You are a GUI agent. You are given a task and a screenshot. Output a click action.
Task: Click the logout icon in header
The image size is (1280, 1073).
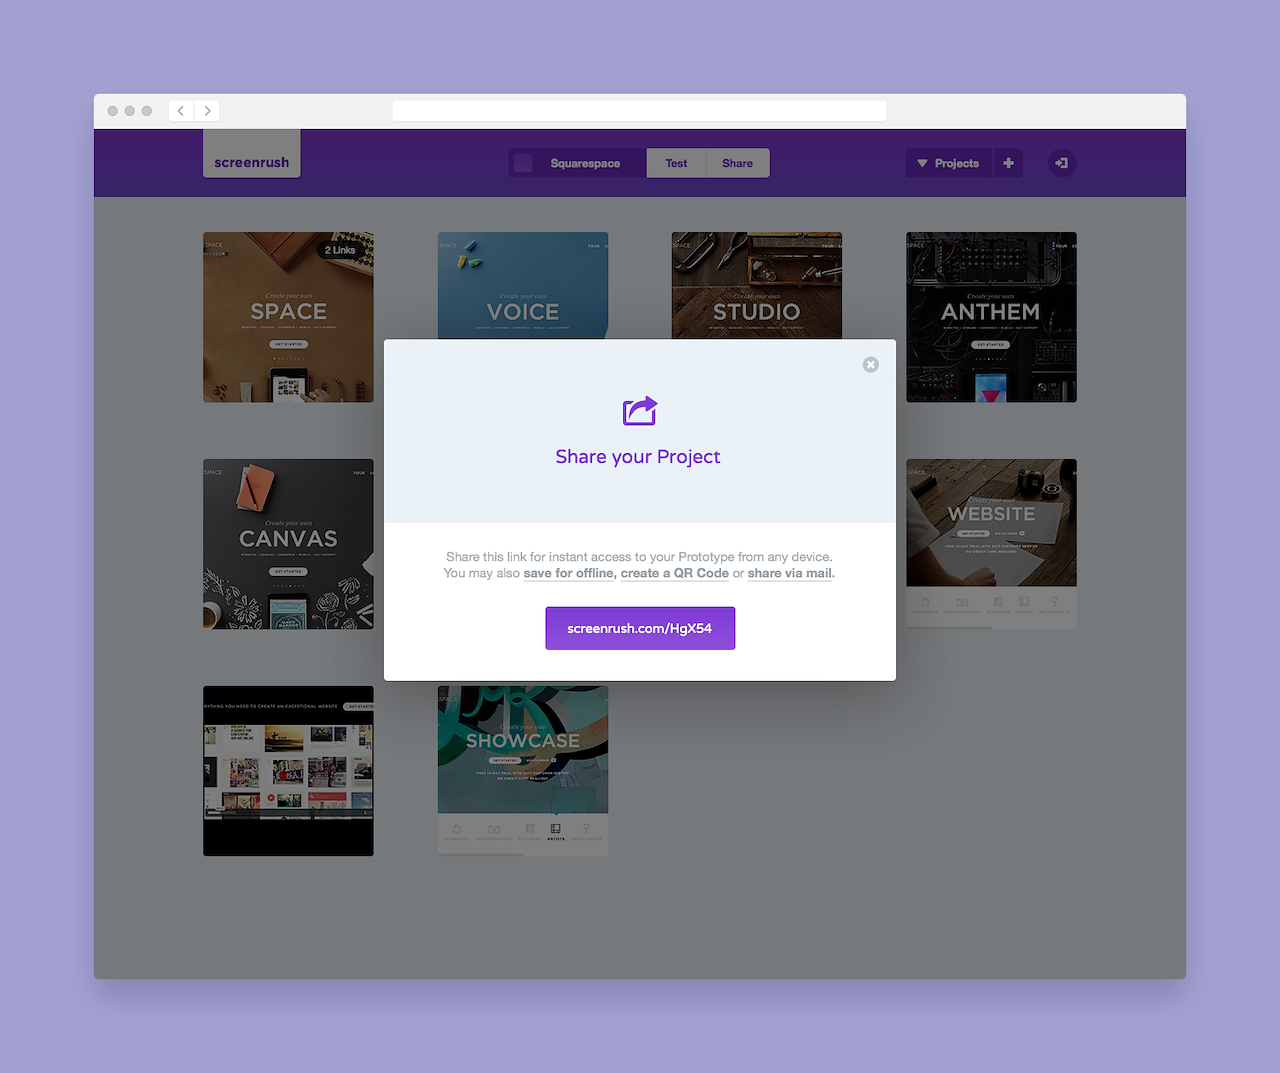point(1062,163)
